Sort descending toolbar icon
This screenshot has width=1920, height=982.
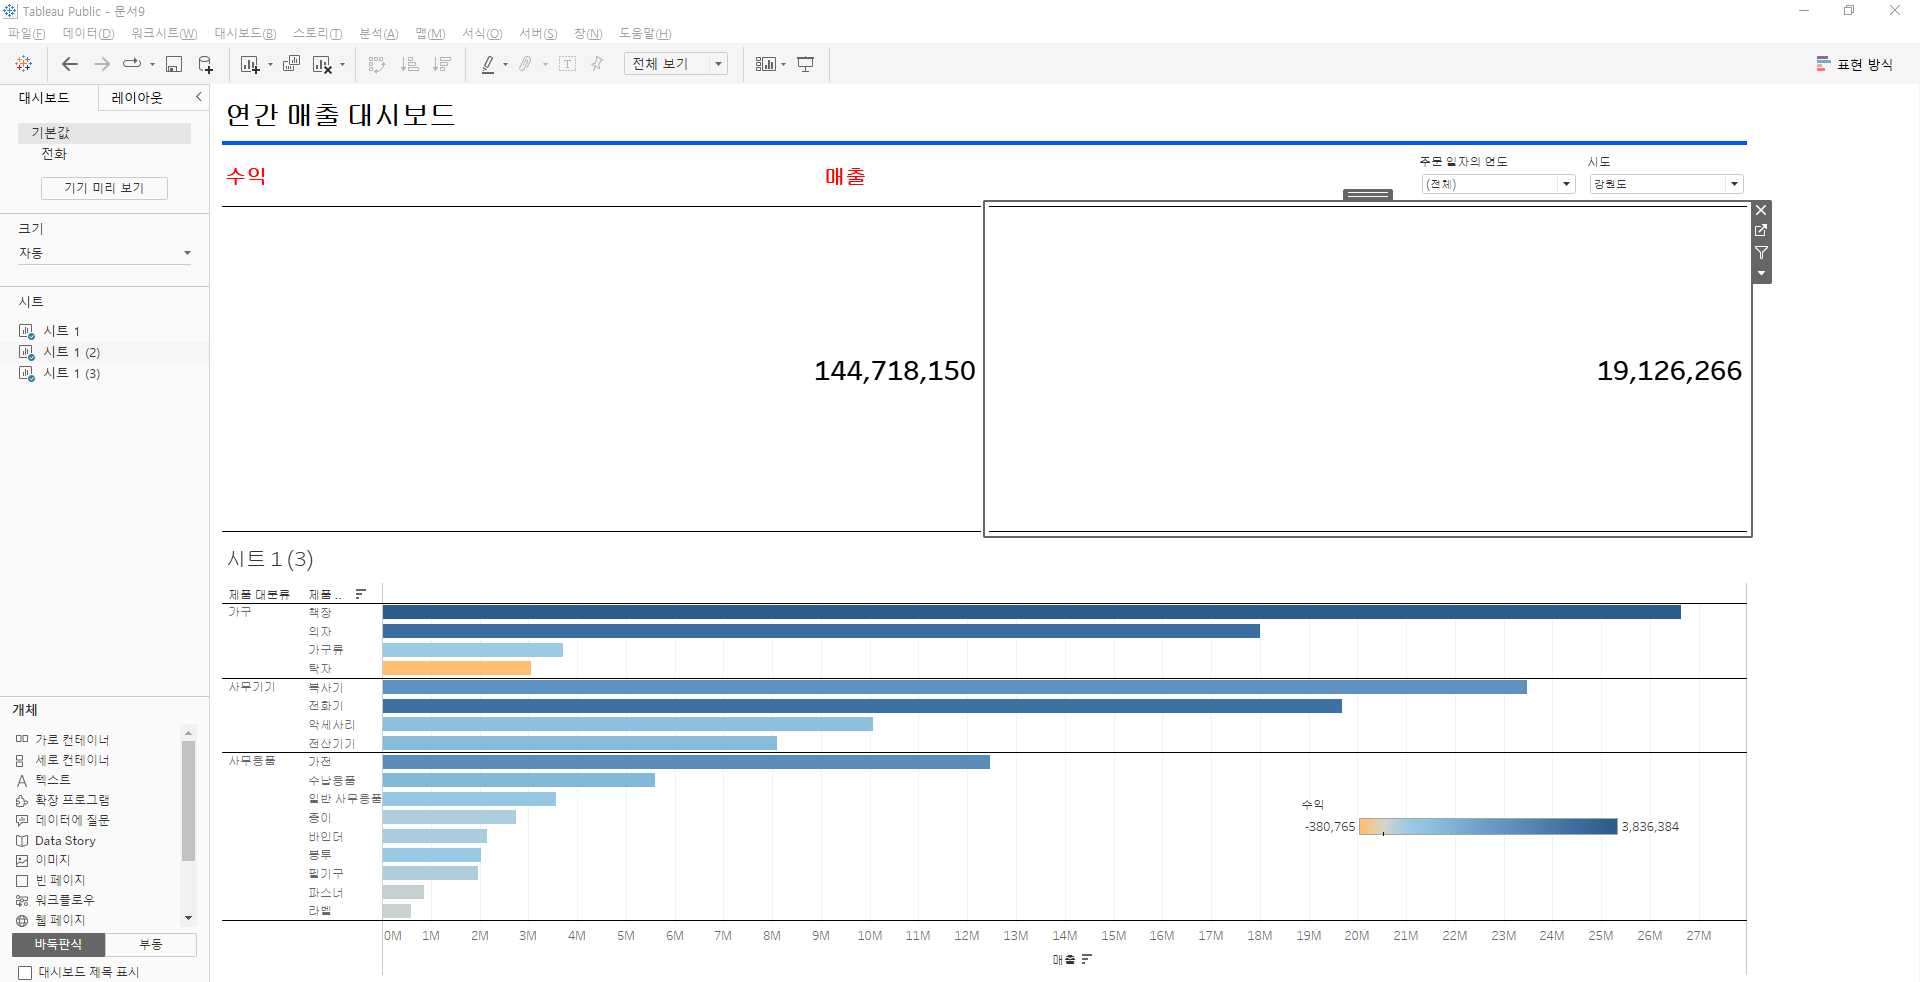coord(441,64)
